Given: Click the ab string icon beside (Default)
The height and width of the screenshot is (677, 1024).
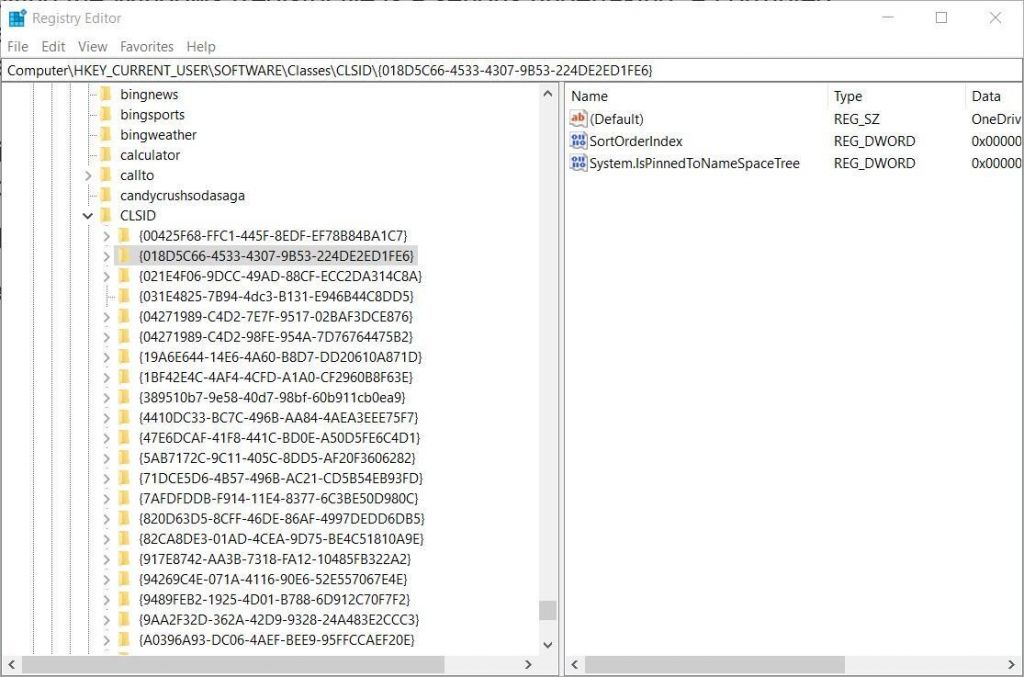Looking at the screenshot, I should point(578,118).
